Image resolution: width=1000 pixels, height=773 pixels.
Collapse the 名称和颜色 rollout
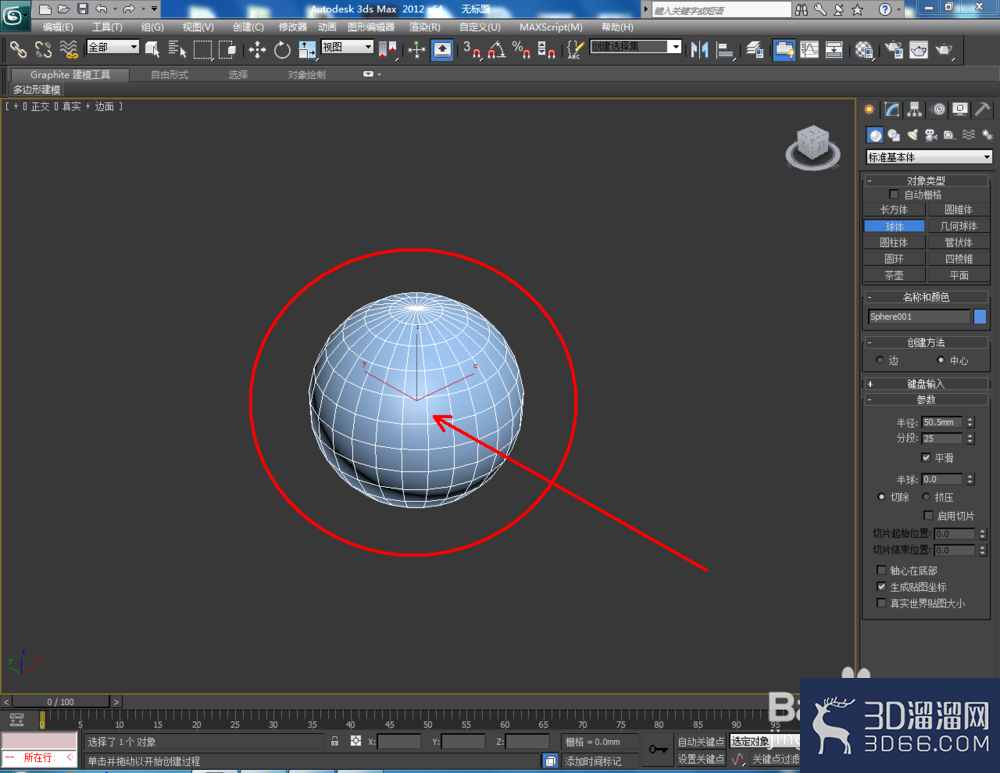click(926, 297)
